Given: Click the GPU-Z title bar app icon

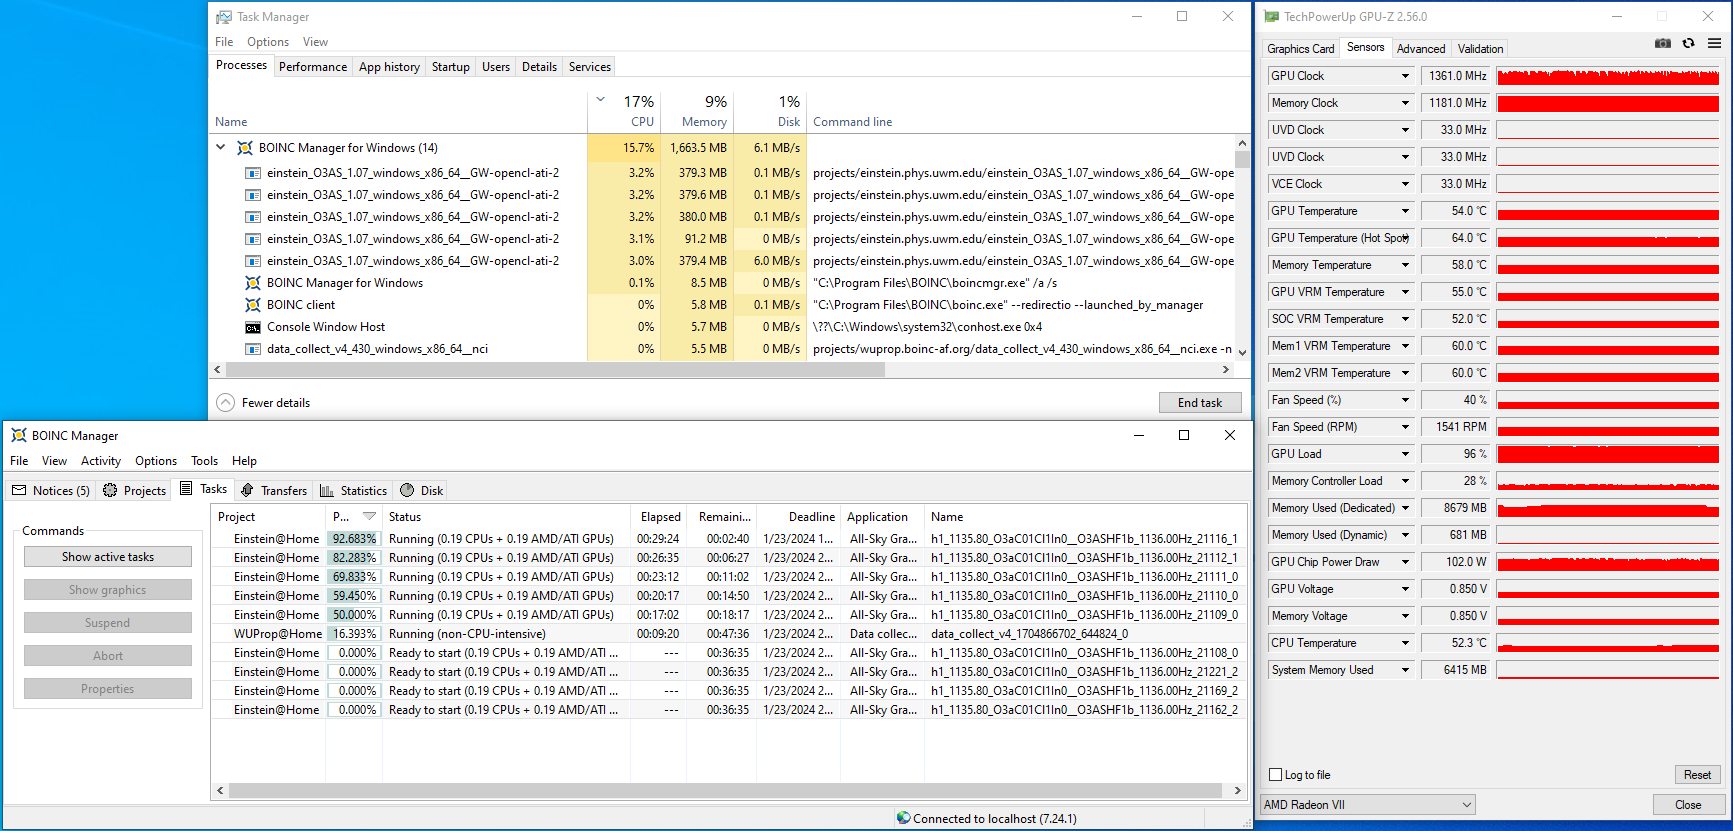Looking at the screenshot, I should [1271, 16].
